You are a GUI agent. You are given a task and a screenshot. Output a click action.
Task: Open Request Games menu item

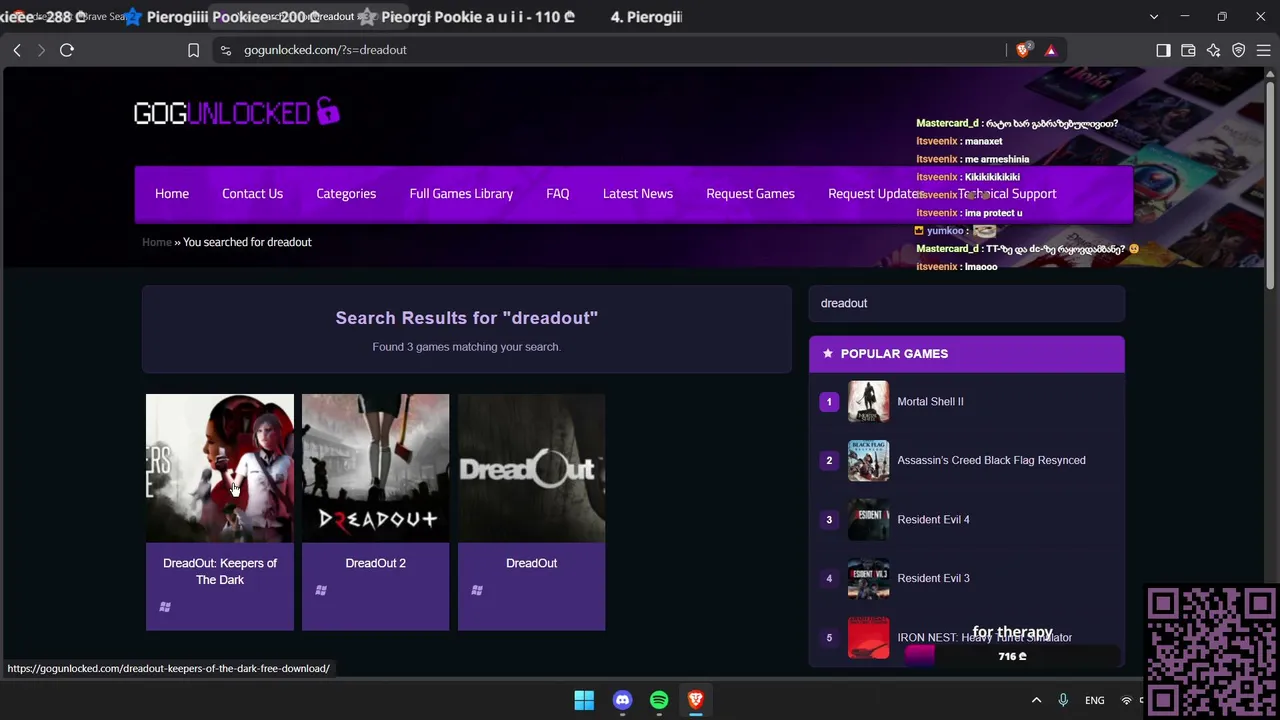(x=750, y=194)
